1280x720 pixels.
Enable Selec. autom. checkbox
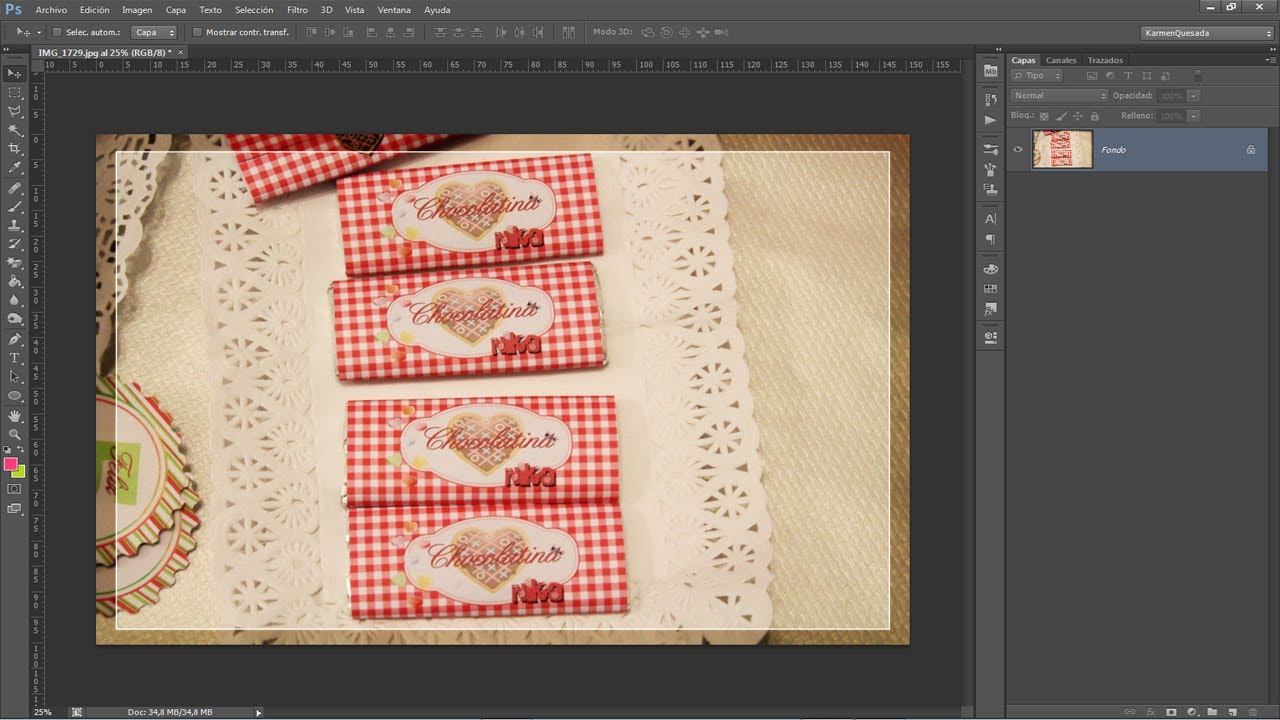click(56, 32)
